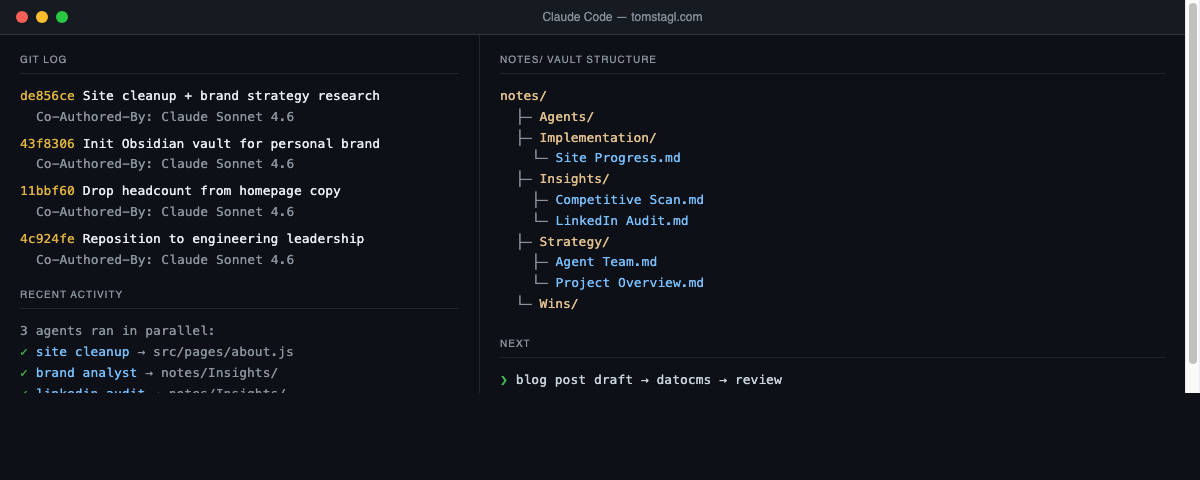Click the green maximize window button
The image size is (1200, 480).
62,17
